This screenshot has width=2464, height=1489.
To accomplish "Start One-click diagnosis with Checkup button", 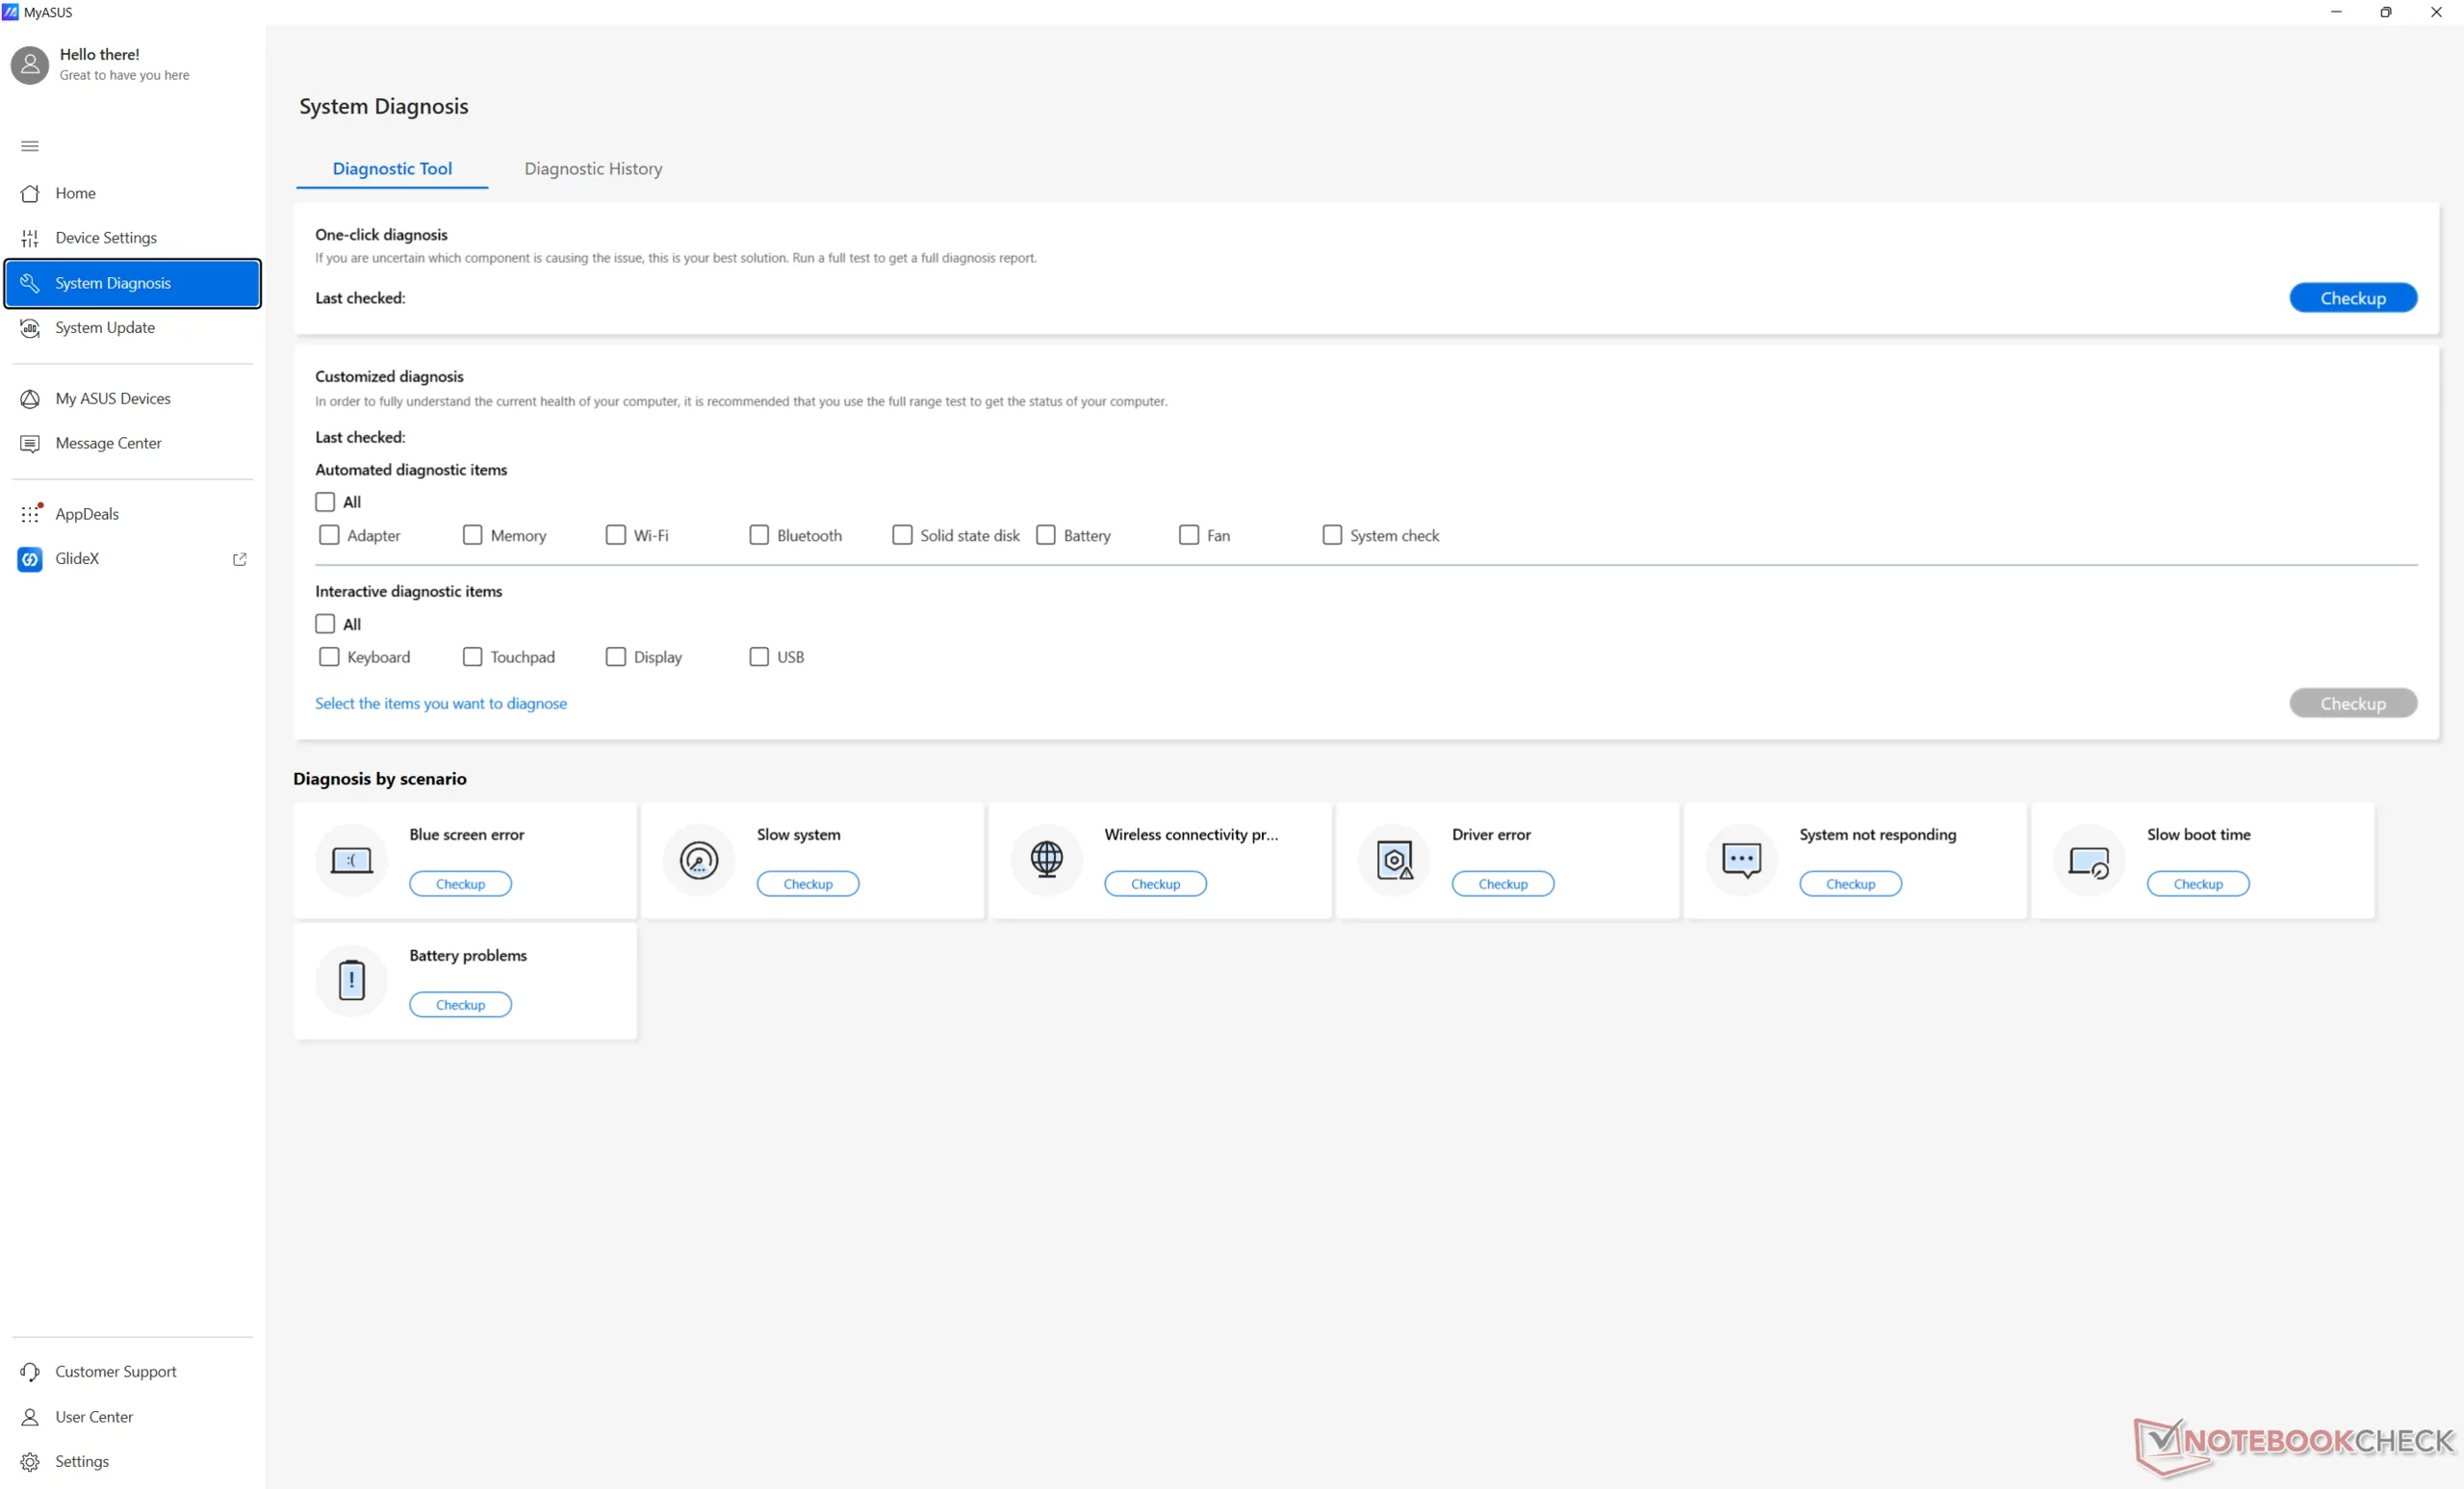I will click(x=2352, y=298).
